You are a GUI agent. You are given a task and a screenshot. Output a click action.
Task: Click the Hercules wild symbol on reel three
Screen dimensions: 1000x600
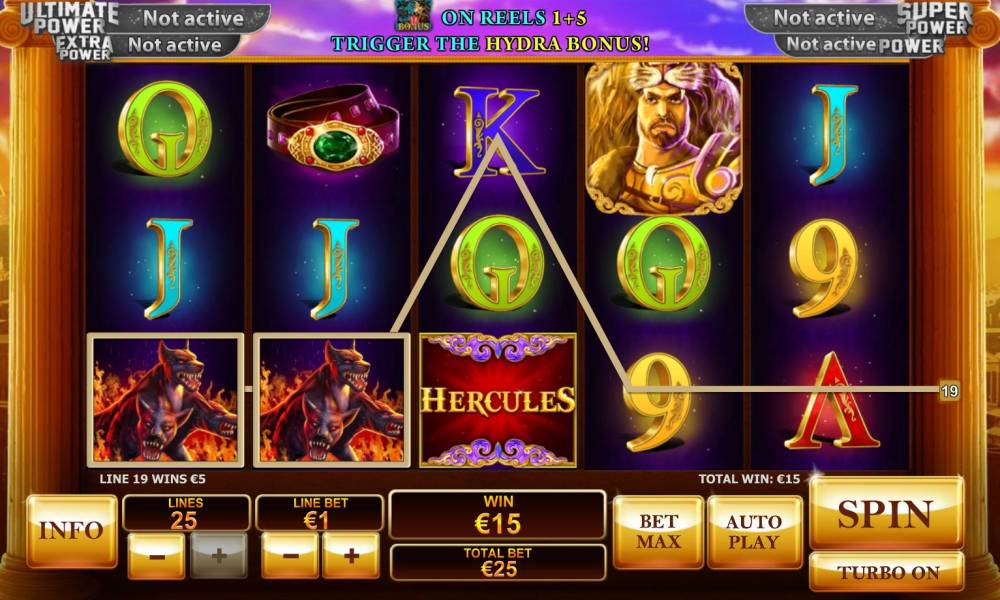pos(498,400)
